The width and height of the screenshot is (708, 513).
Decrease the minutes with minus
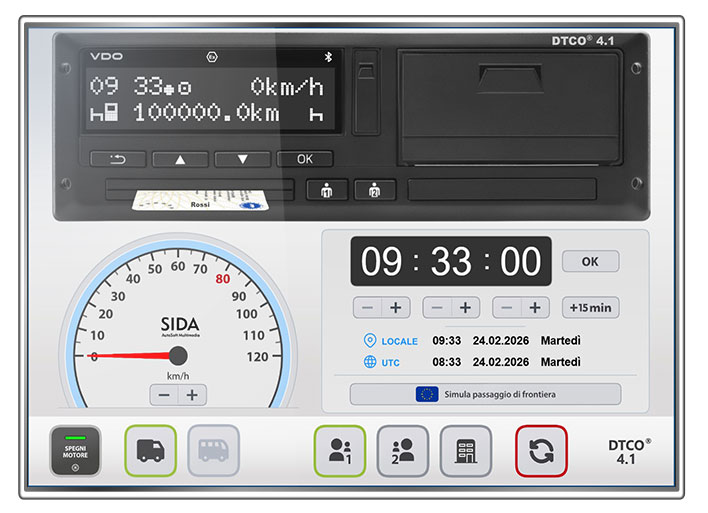(x=436, y=307)
